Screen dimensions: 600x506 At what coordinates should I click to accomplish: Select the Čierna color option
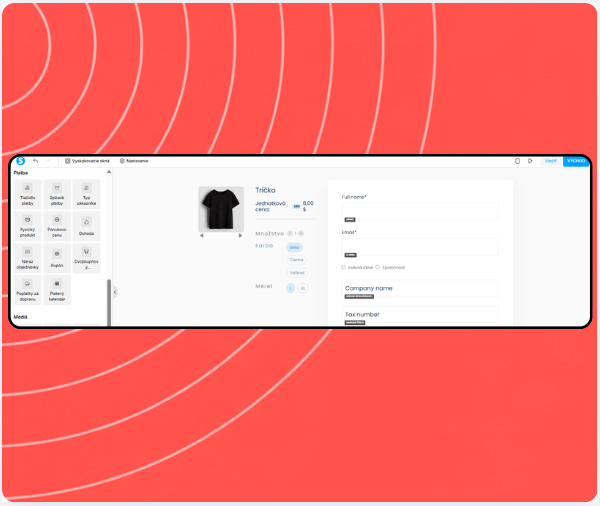coord(296,260)
